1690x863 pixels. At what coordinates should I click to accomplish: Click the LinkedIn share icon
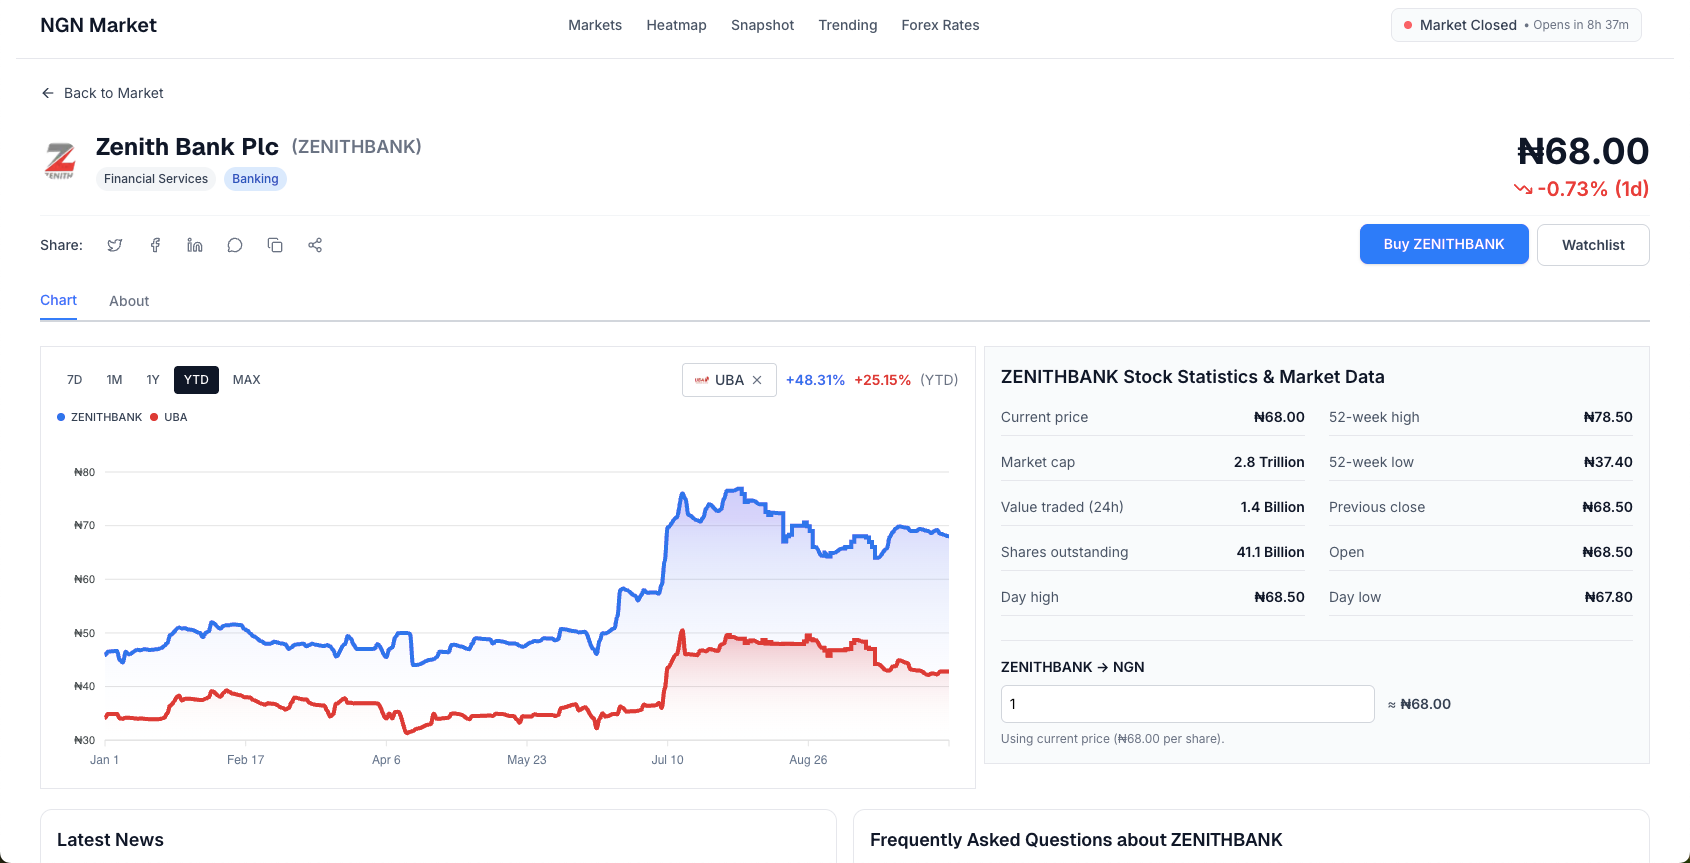[x=195, y=245]
